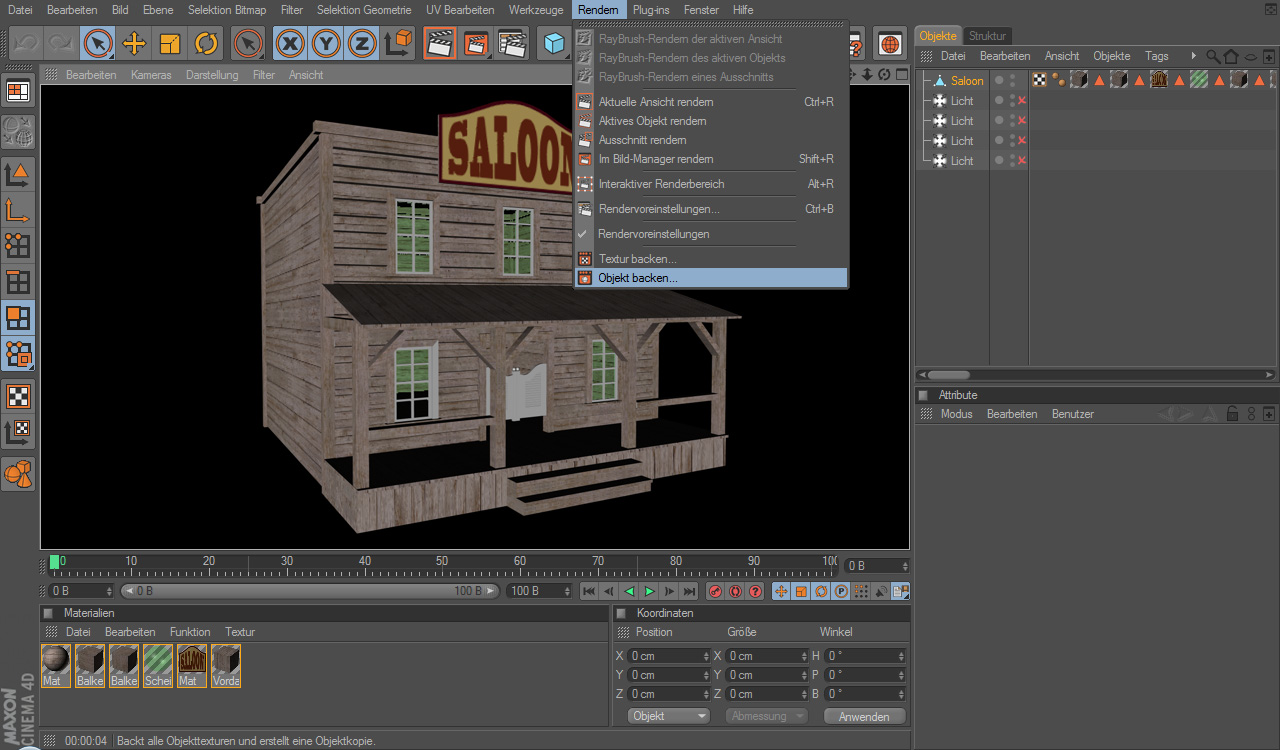Click the Position Y input field
This screenshot has width=1280, height=750.
pos(662,675)
